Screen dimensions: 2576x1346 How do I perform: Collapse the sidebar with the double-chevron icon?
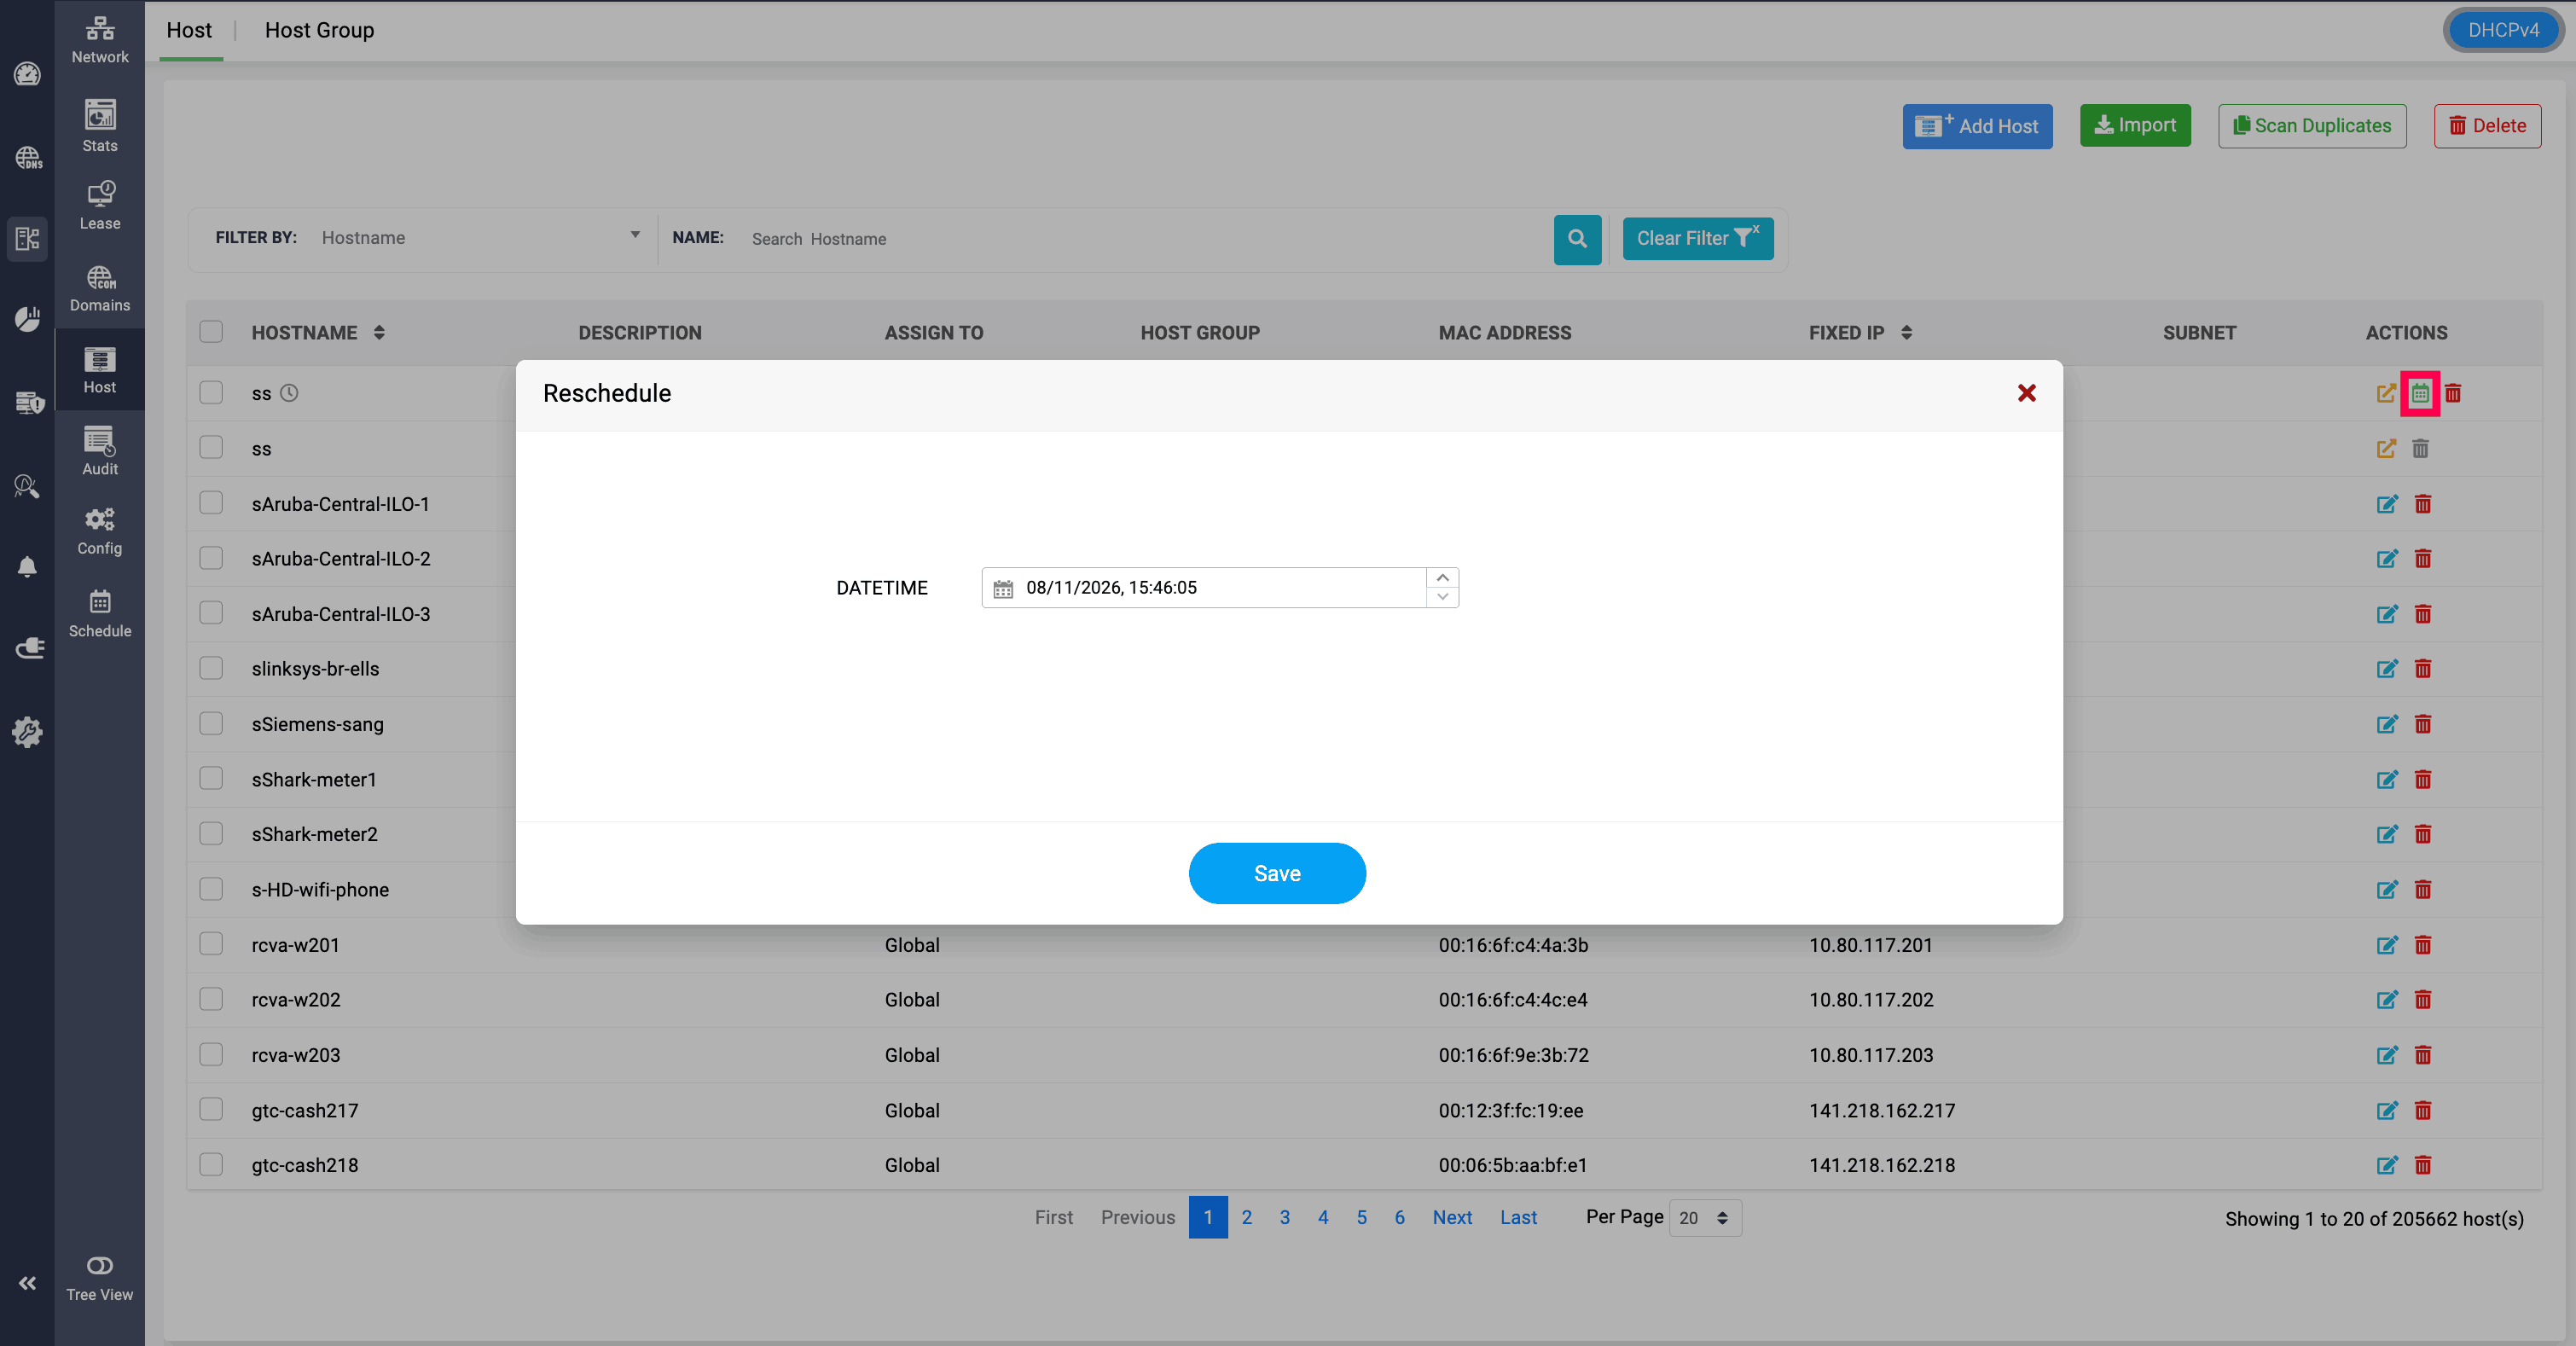(x=27, y=1283)
